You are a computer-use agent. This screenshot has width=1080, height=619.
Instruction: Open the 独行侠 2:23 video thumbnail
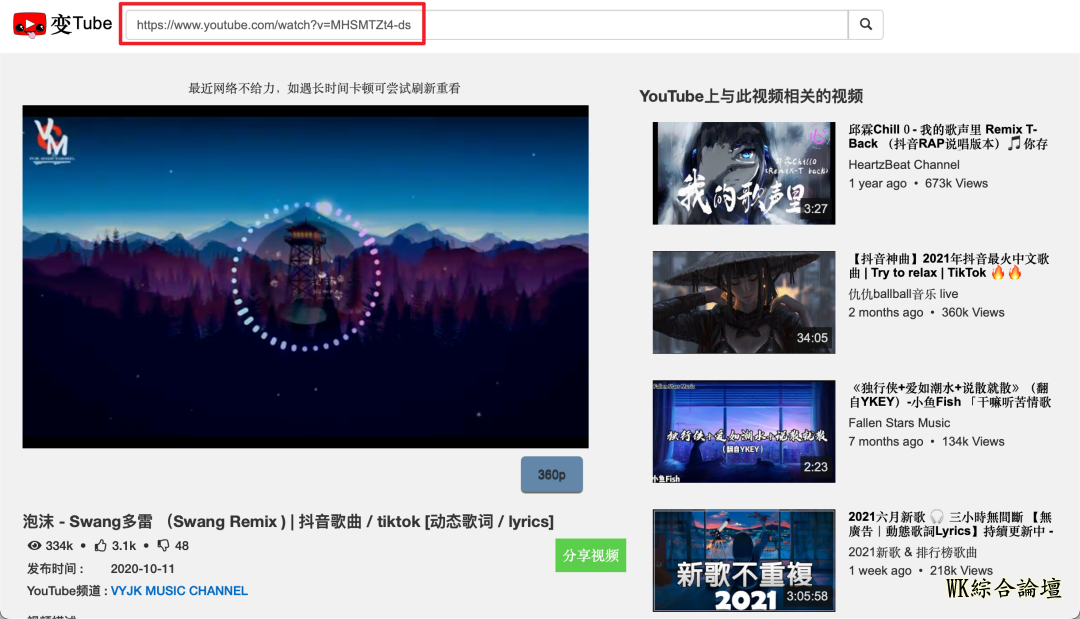(744, 431)
